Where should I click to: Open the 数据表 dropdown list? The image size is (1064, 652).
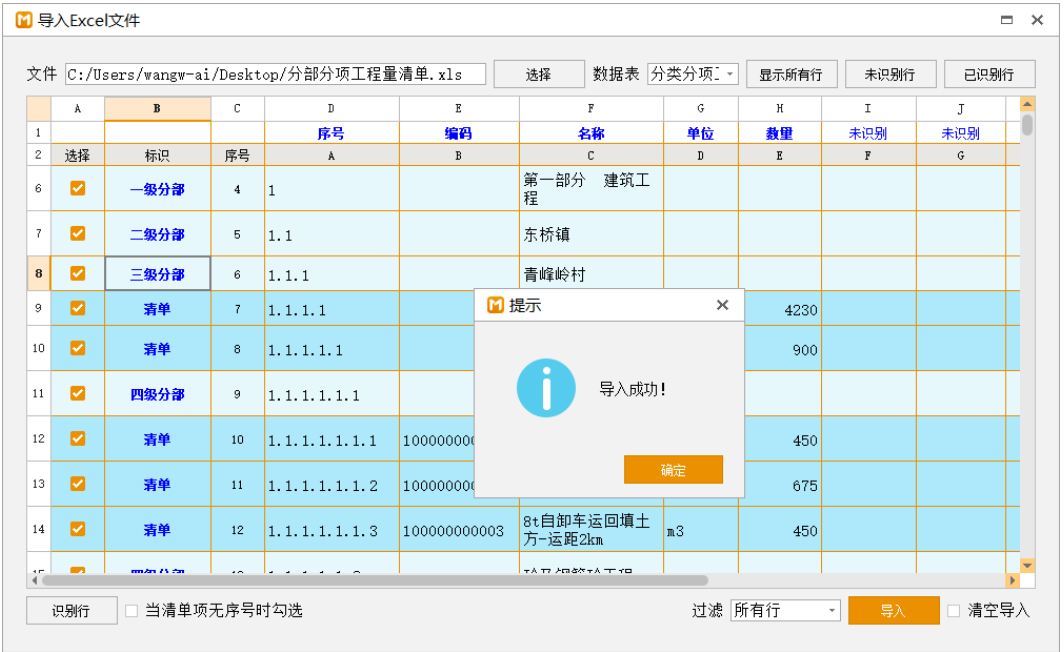coord(692,74)
